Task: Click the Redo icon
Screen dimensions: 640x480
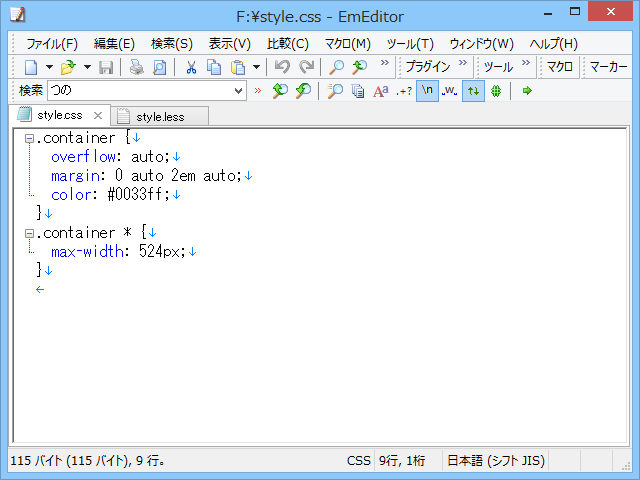Action: pos(307,67)
